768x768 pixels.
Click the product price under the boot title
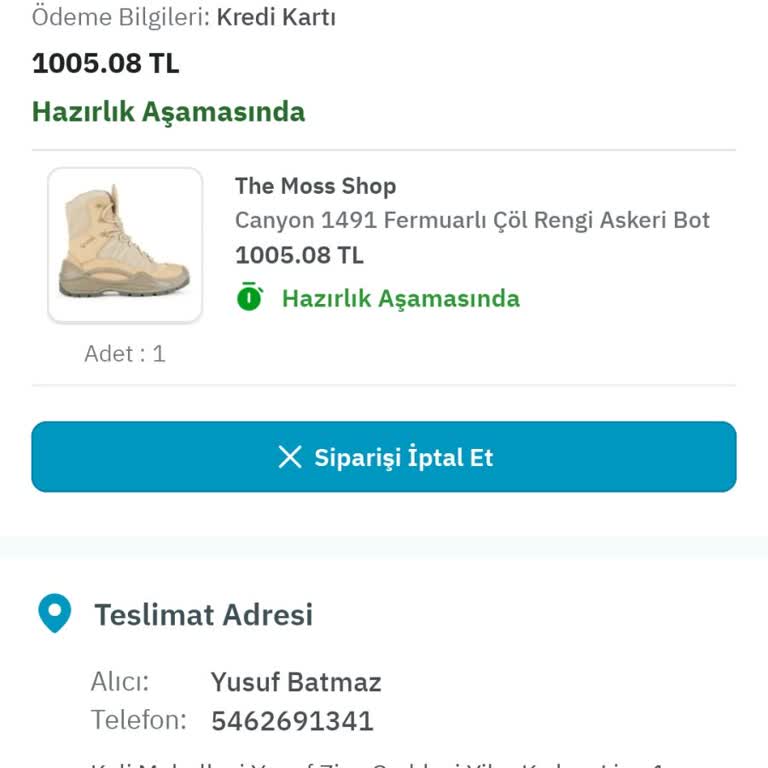299,255
